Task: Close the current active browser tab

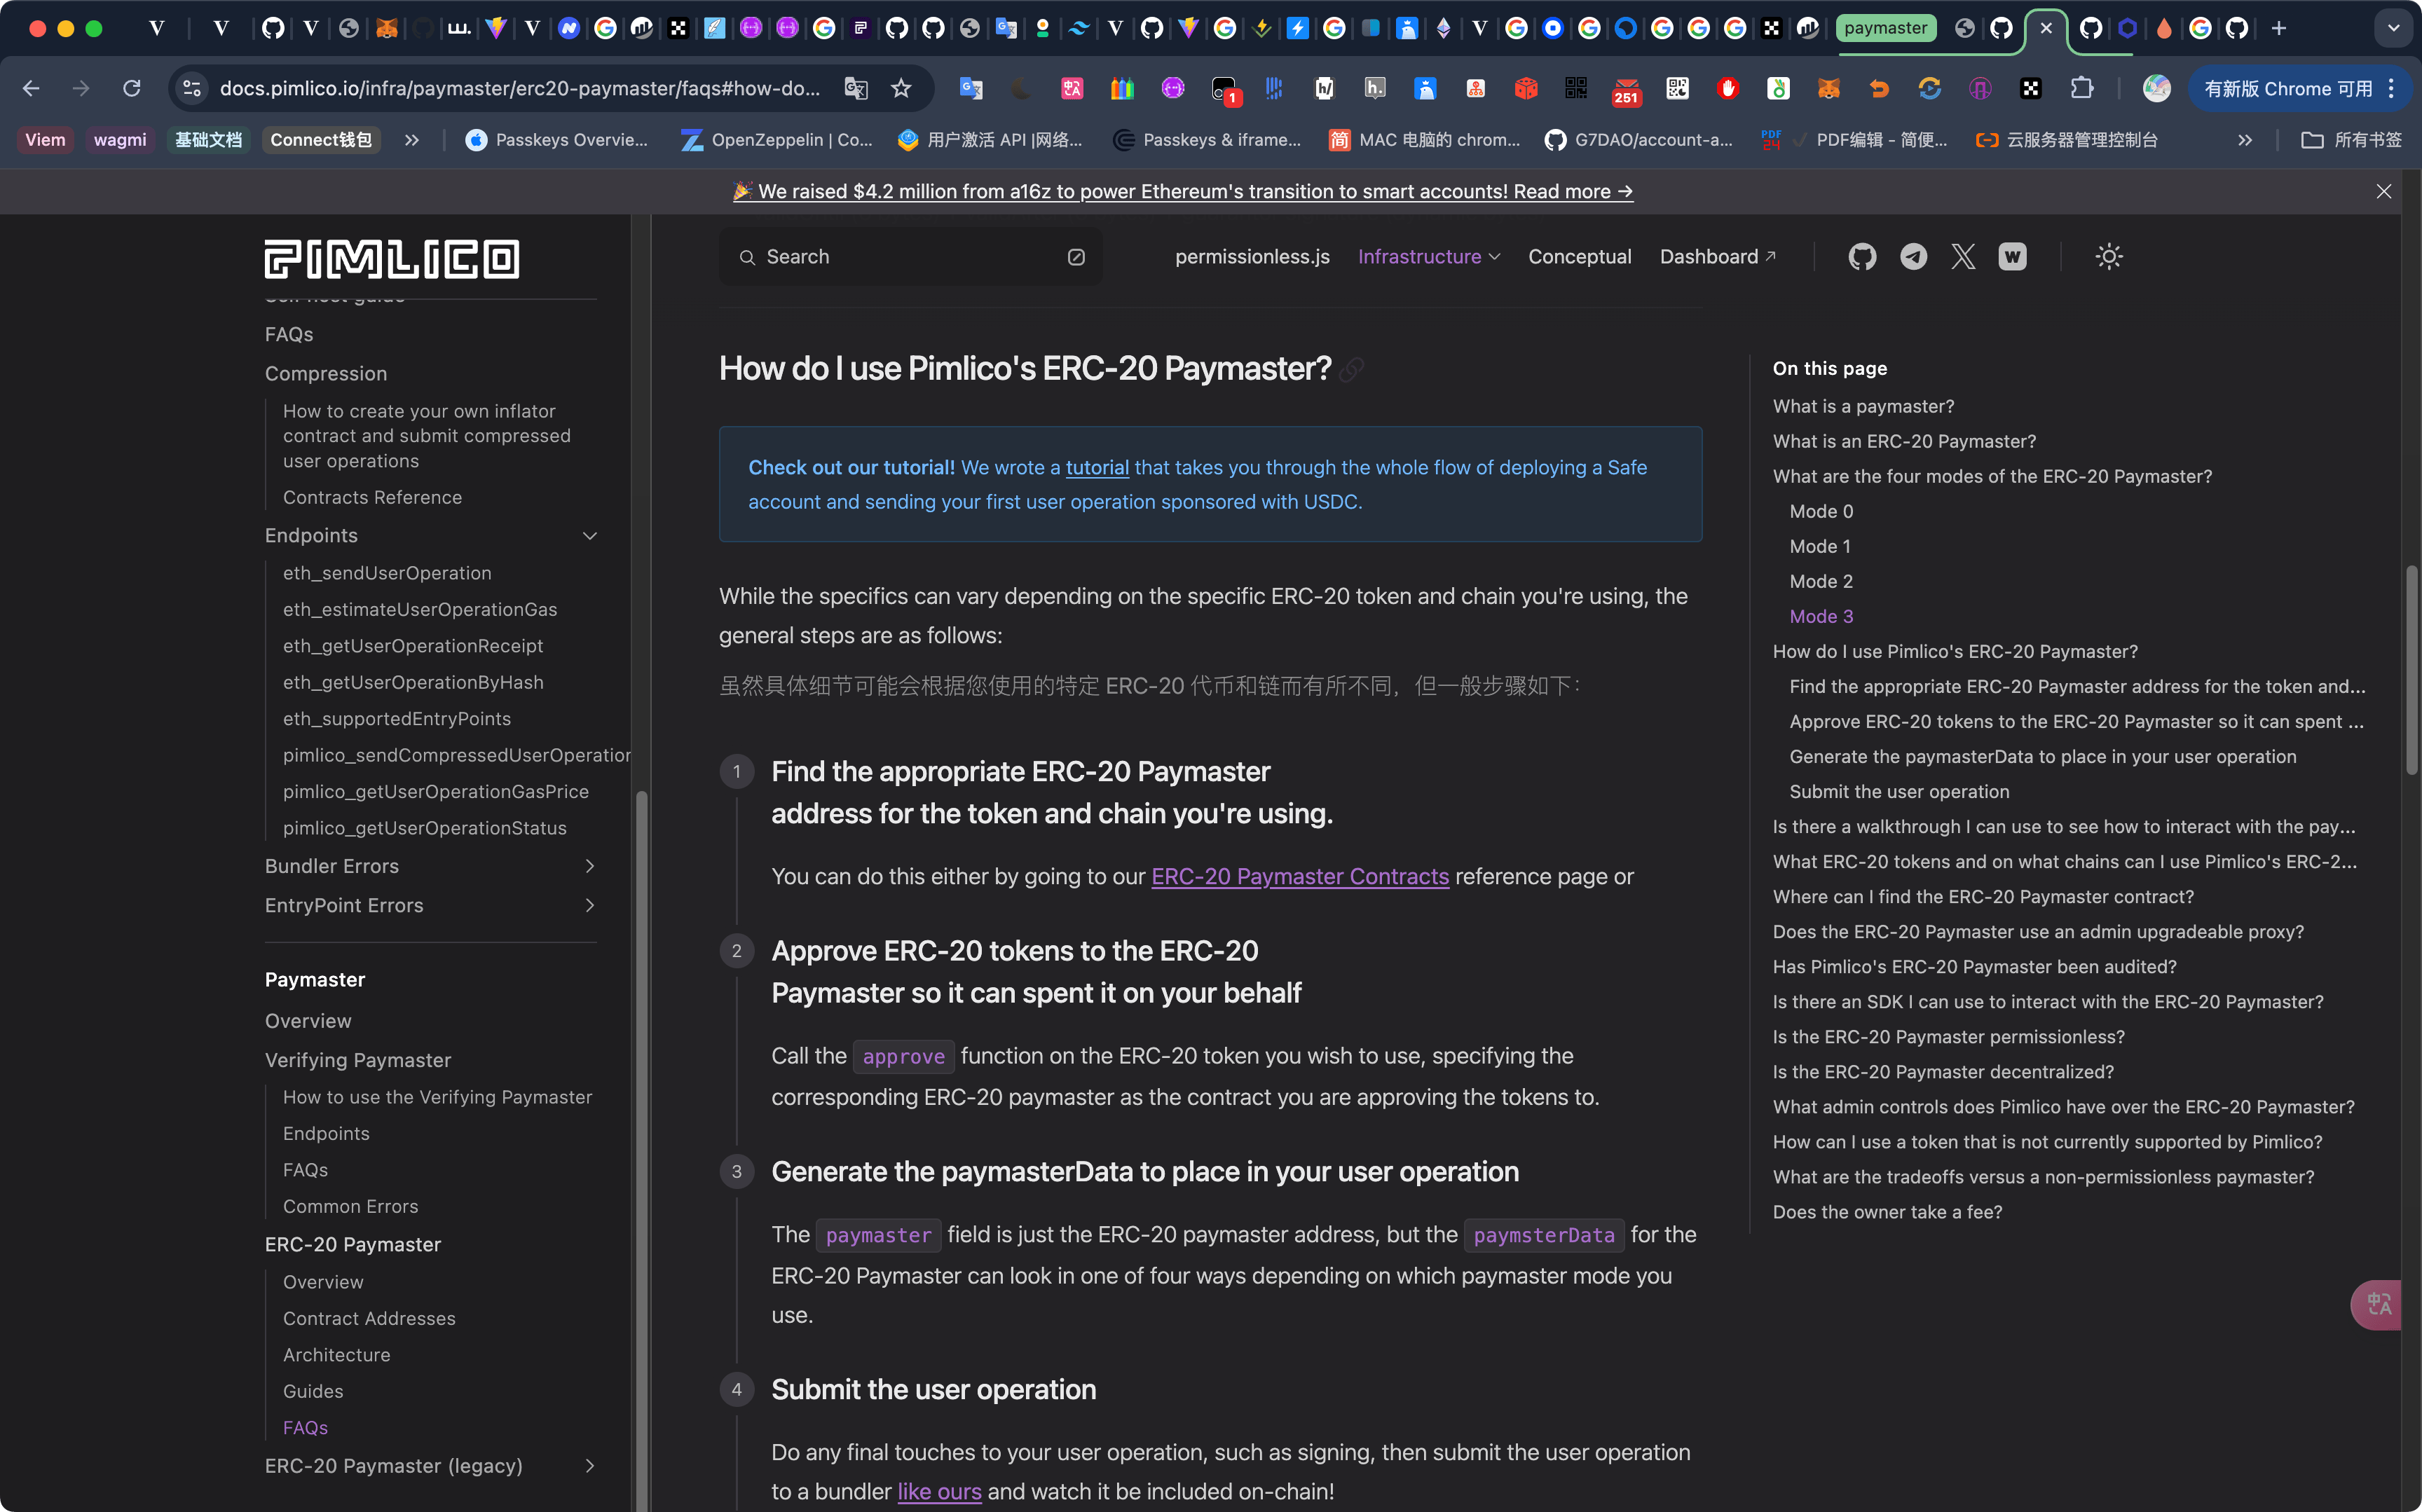Action: click(x=2046, y=28)
